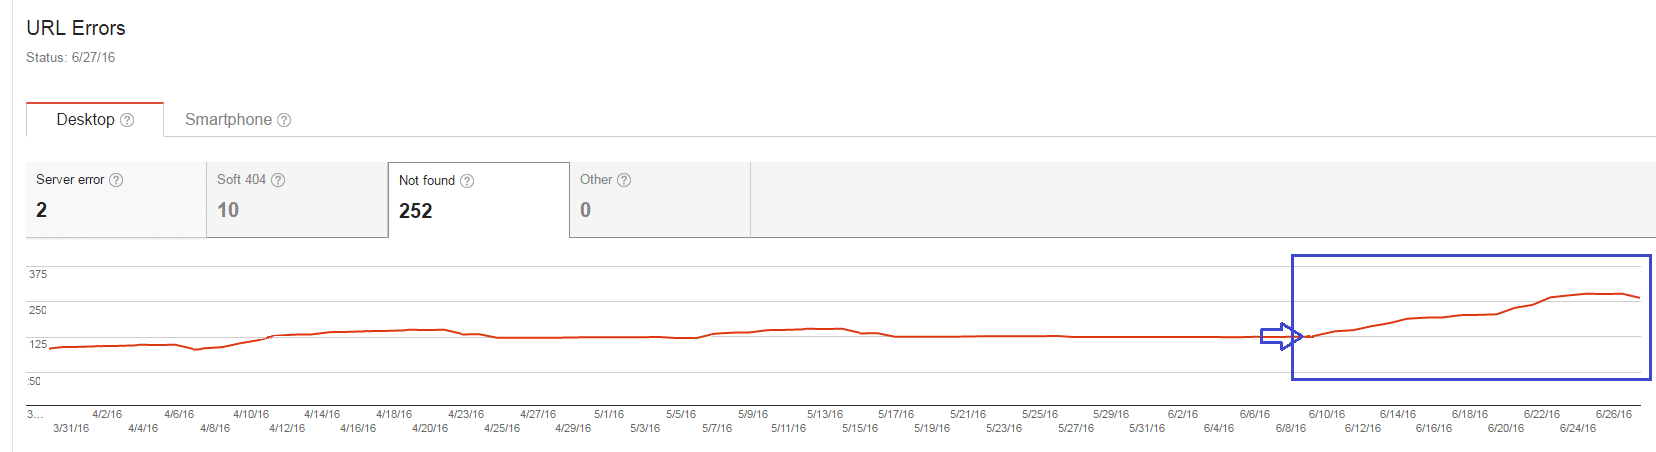Viewport: 1656px width, 452px height.
Task: Select the Server error category
Action: click(116, 199)
